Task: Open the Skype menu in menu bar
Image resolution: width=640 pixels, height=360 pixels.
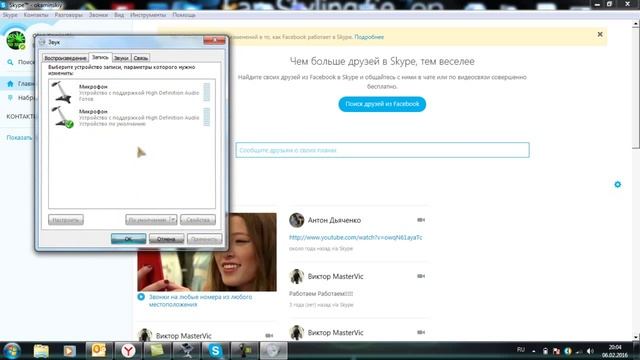Action: pos(10,15)
